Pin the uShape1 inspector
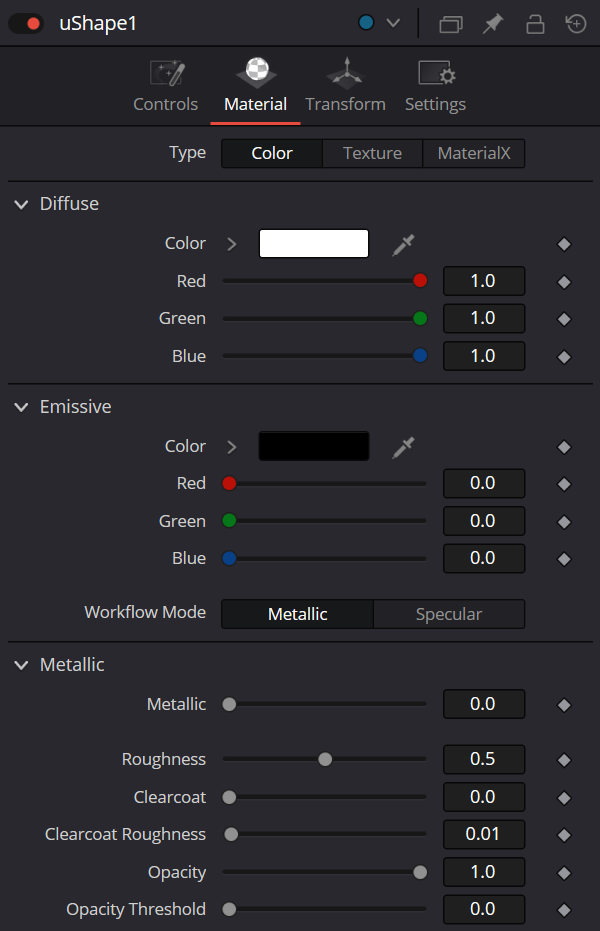This screenshot has height=931, width=600. pos(493,24)
